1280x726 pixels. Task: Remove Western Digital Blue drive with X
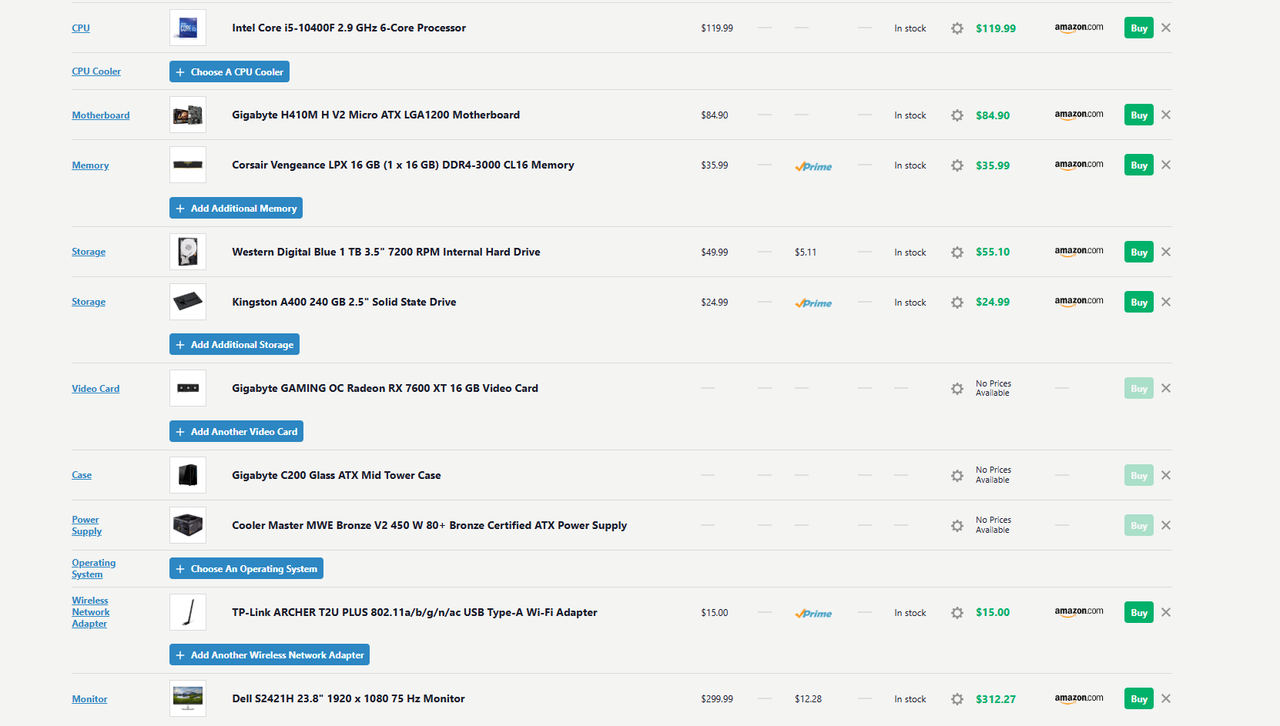[x=1166, y=252]
